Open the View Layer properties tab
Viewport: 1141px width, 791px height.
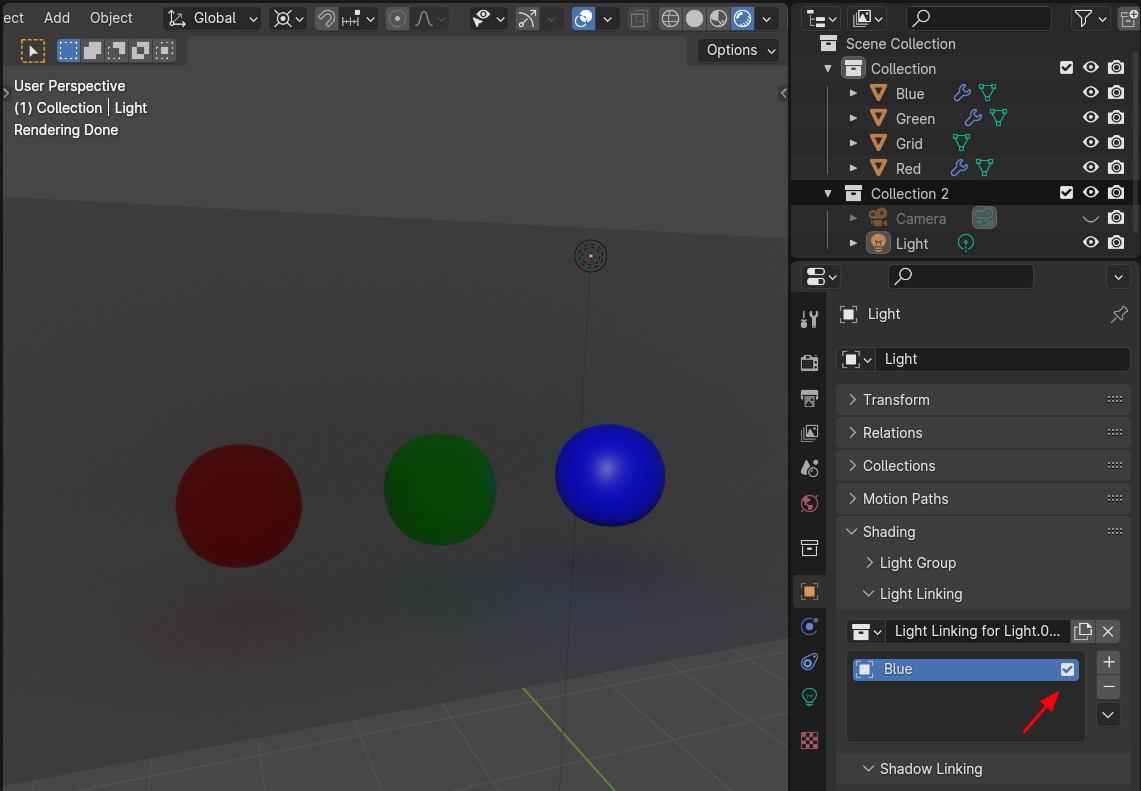click(x=809, y=433)
